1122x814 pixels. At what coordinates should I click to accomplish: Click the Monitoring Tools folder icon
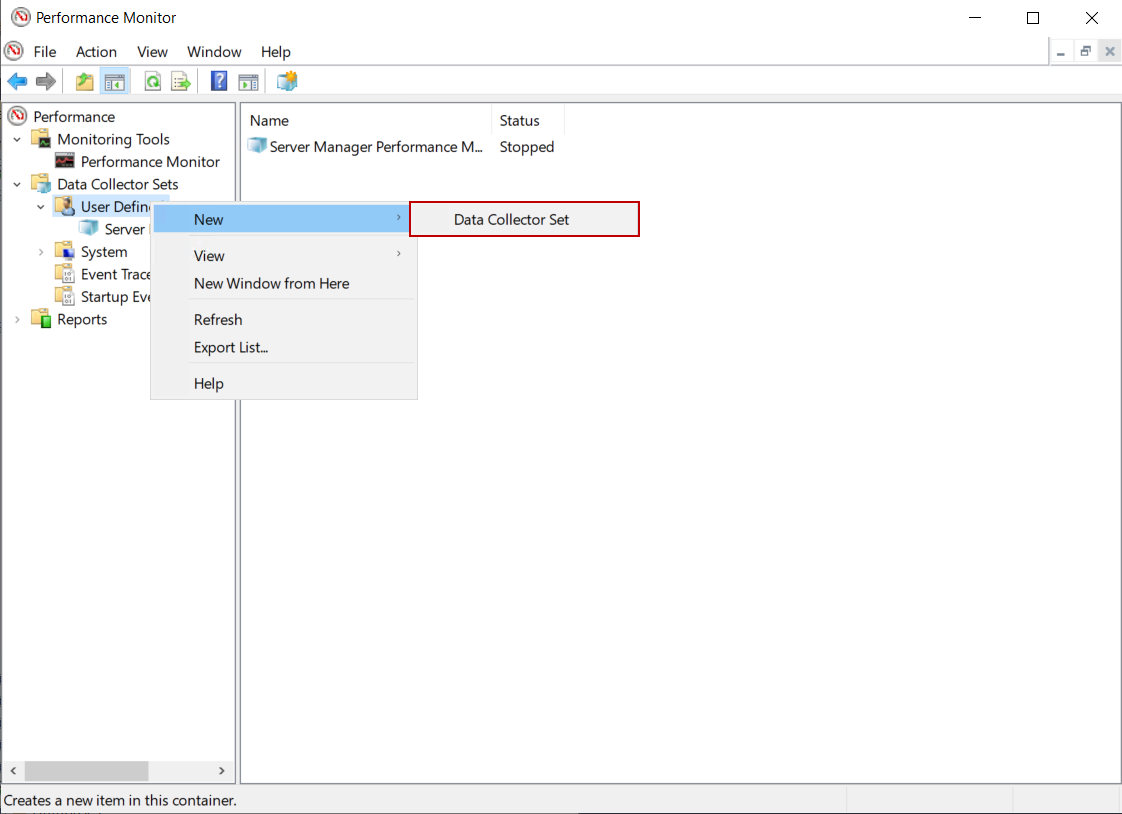pyautogui.click(x=42, y=139)
